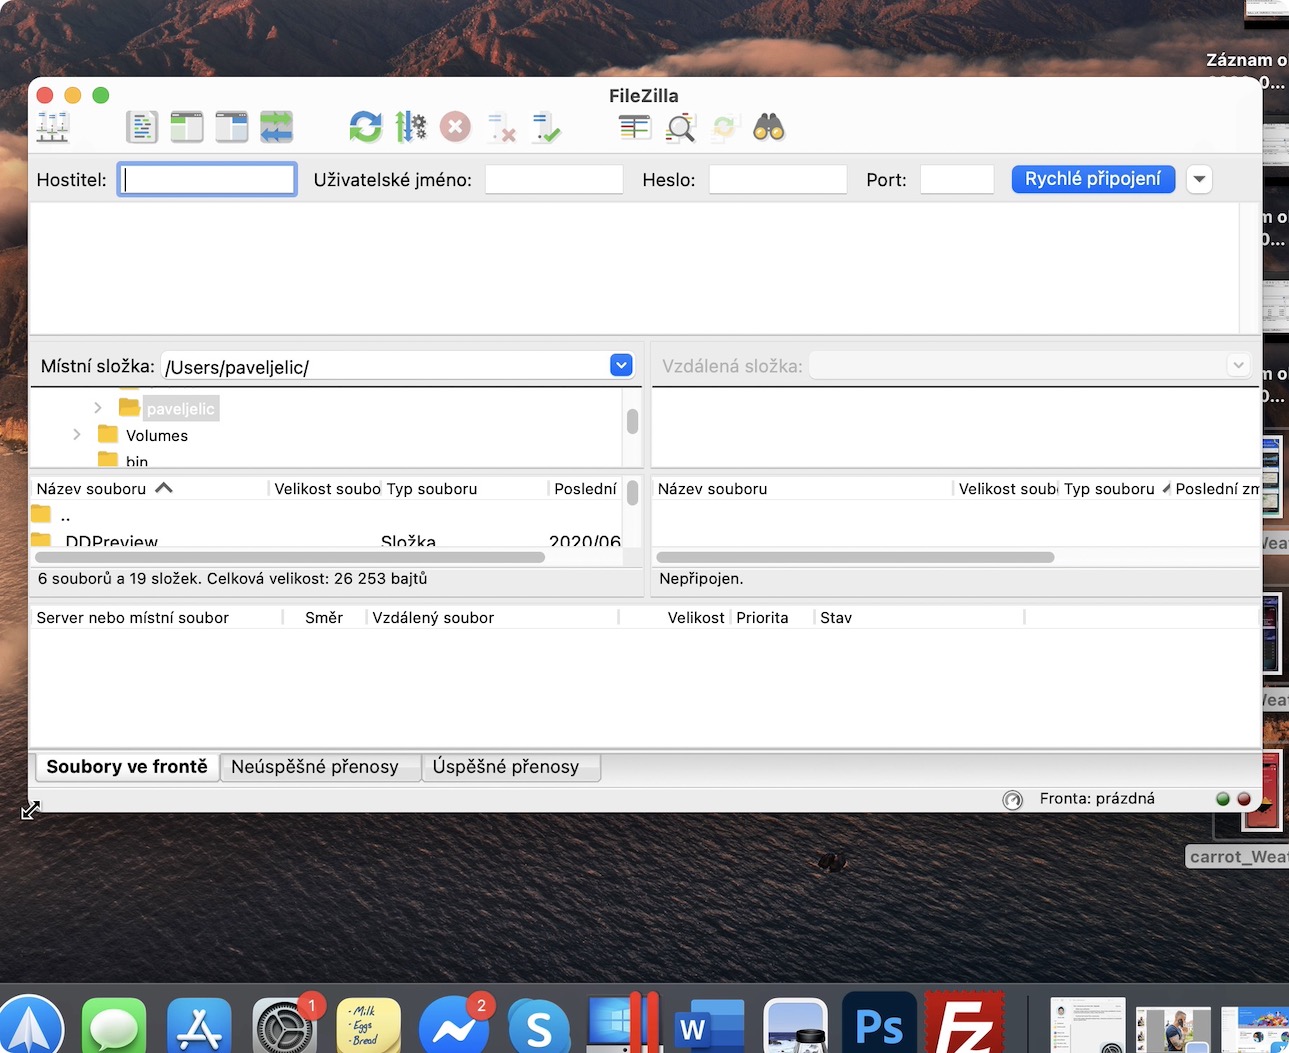Open Skype in Dock
Image resolution: width=1289 pixels, height=1053 pixels.
click(x=539, y=1026)
